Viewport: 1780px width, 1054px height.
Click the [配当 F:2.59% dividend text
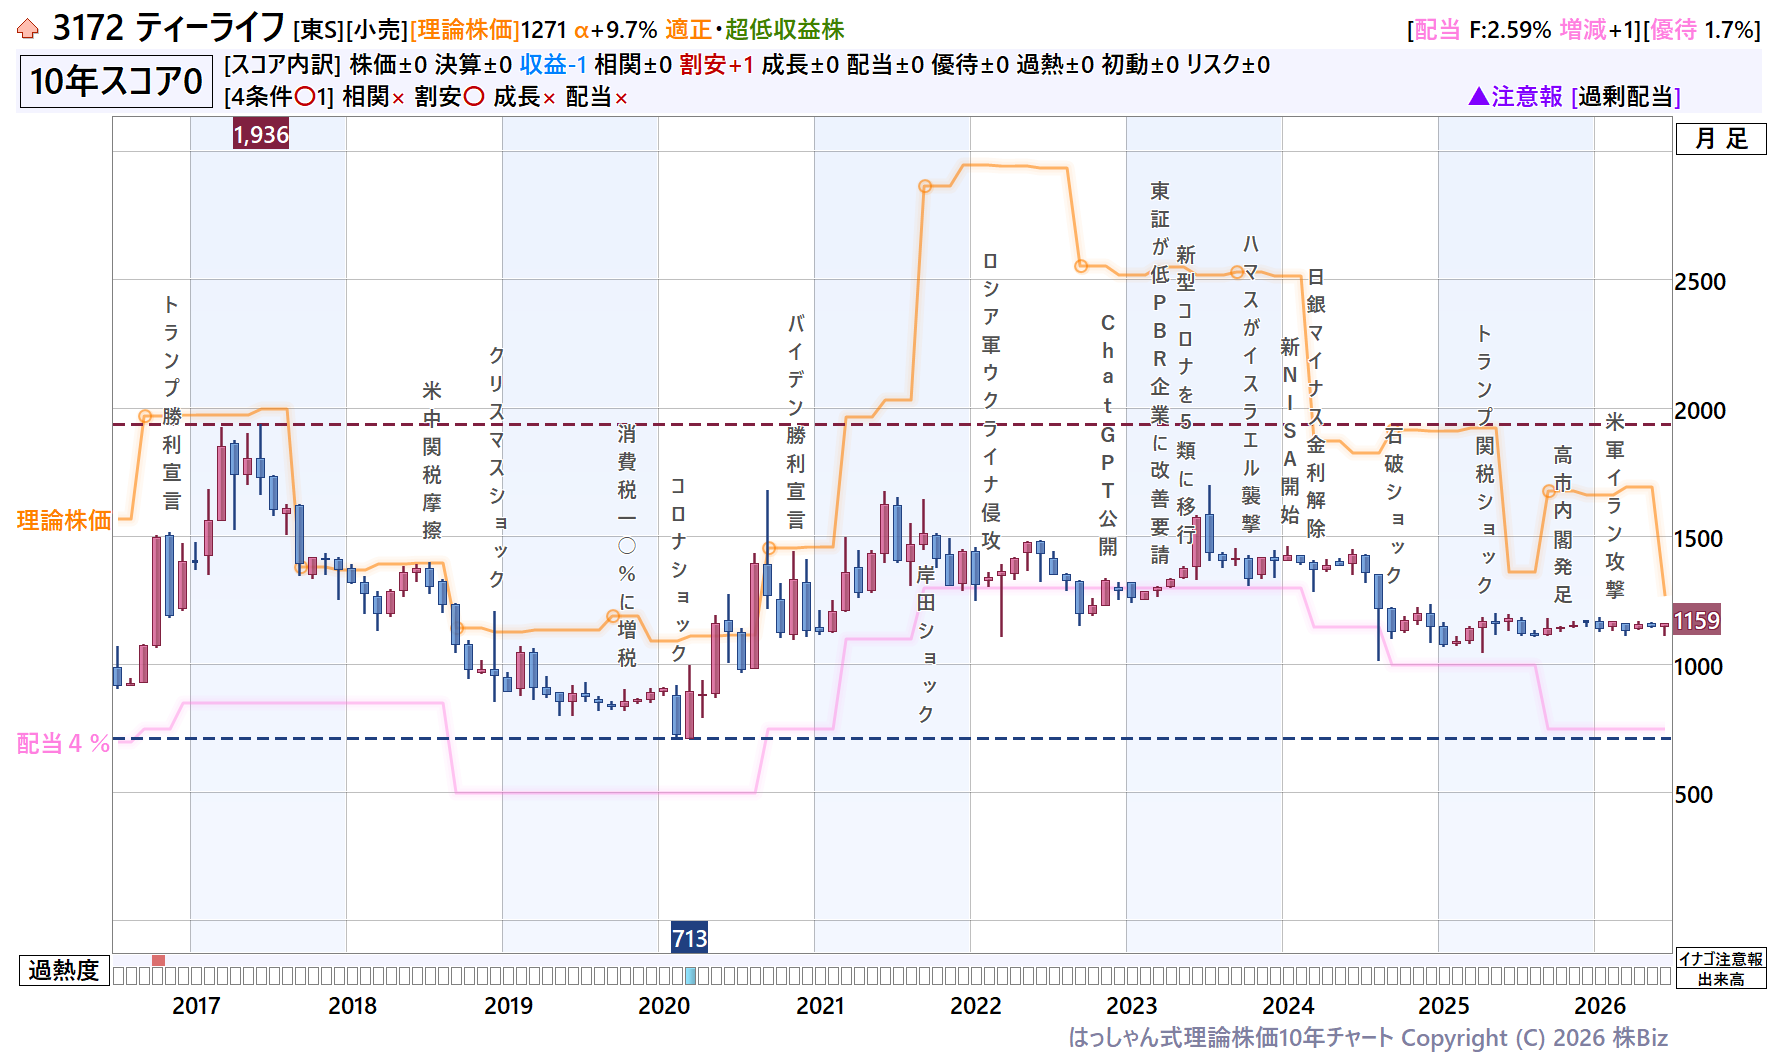(1479, 30)
